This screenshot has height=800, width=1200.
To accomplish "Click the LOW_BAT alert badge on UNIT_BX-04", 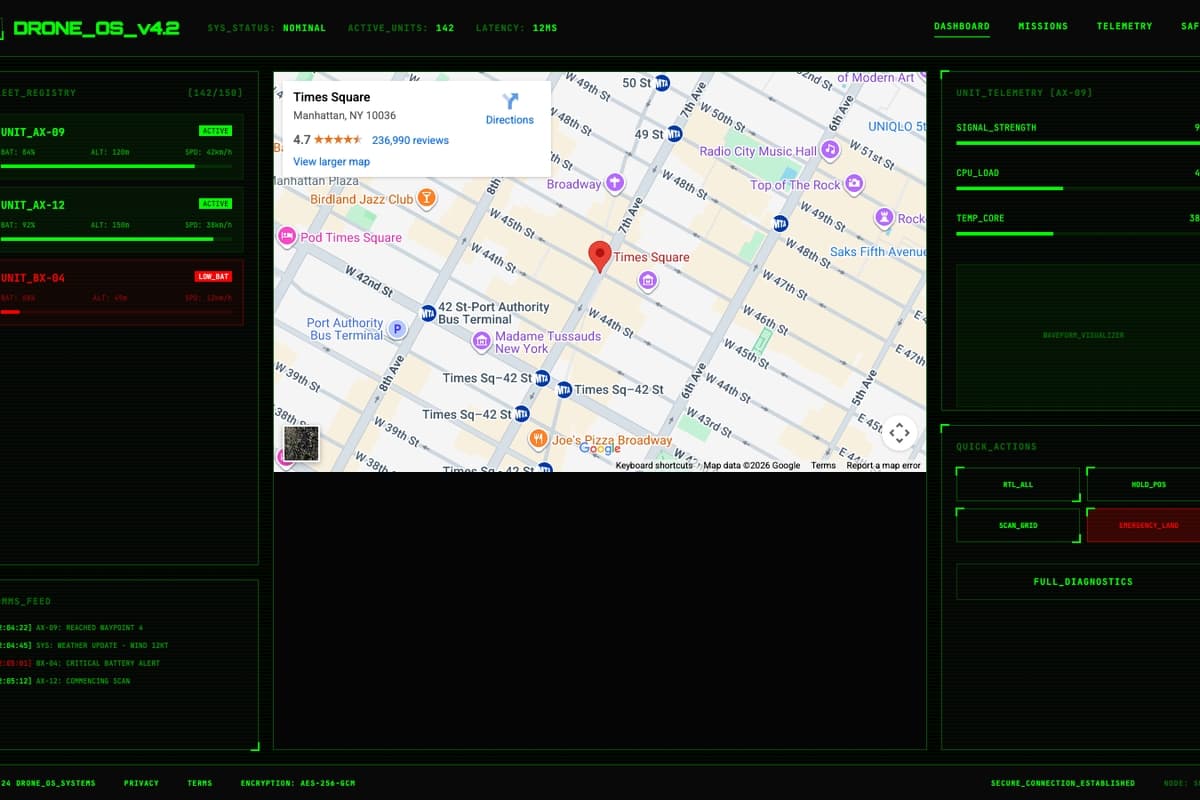I will coord(214,276).
